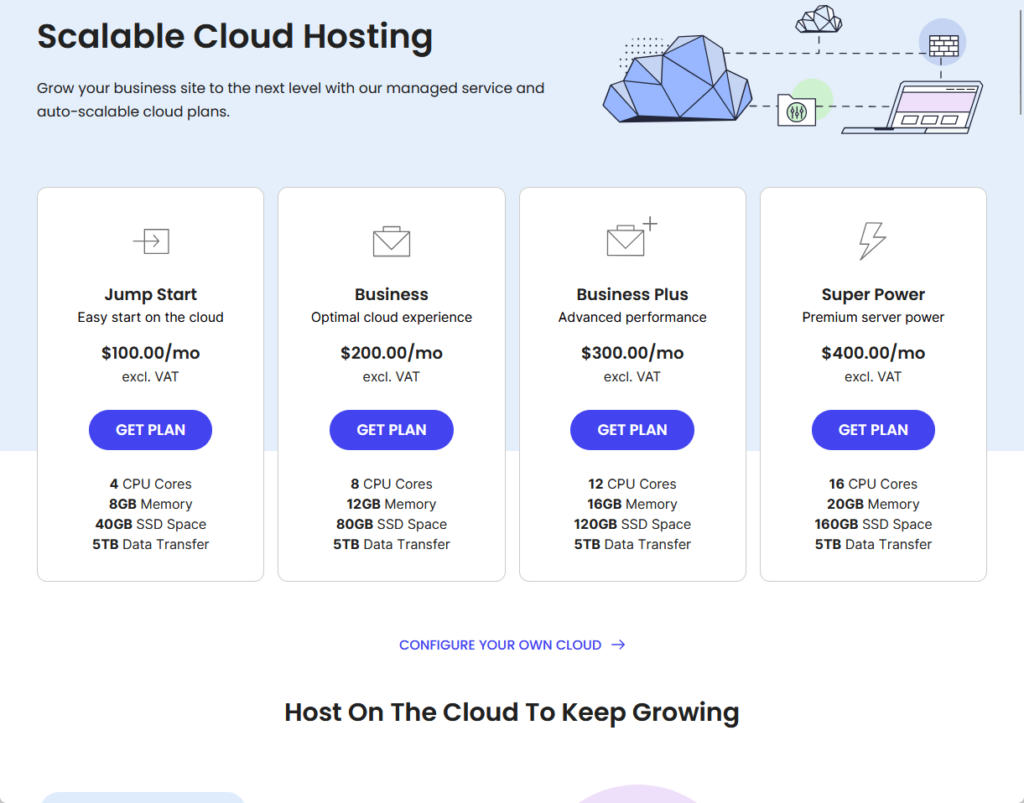Click the Business briefcase icon

pyautogui.click(x=391, y=242)
